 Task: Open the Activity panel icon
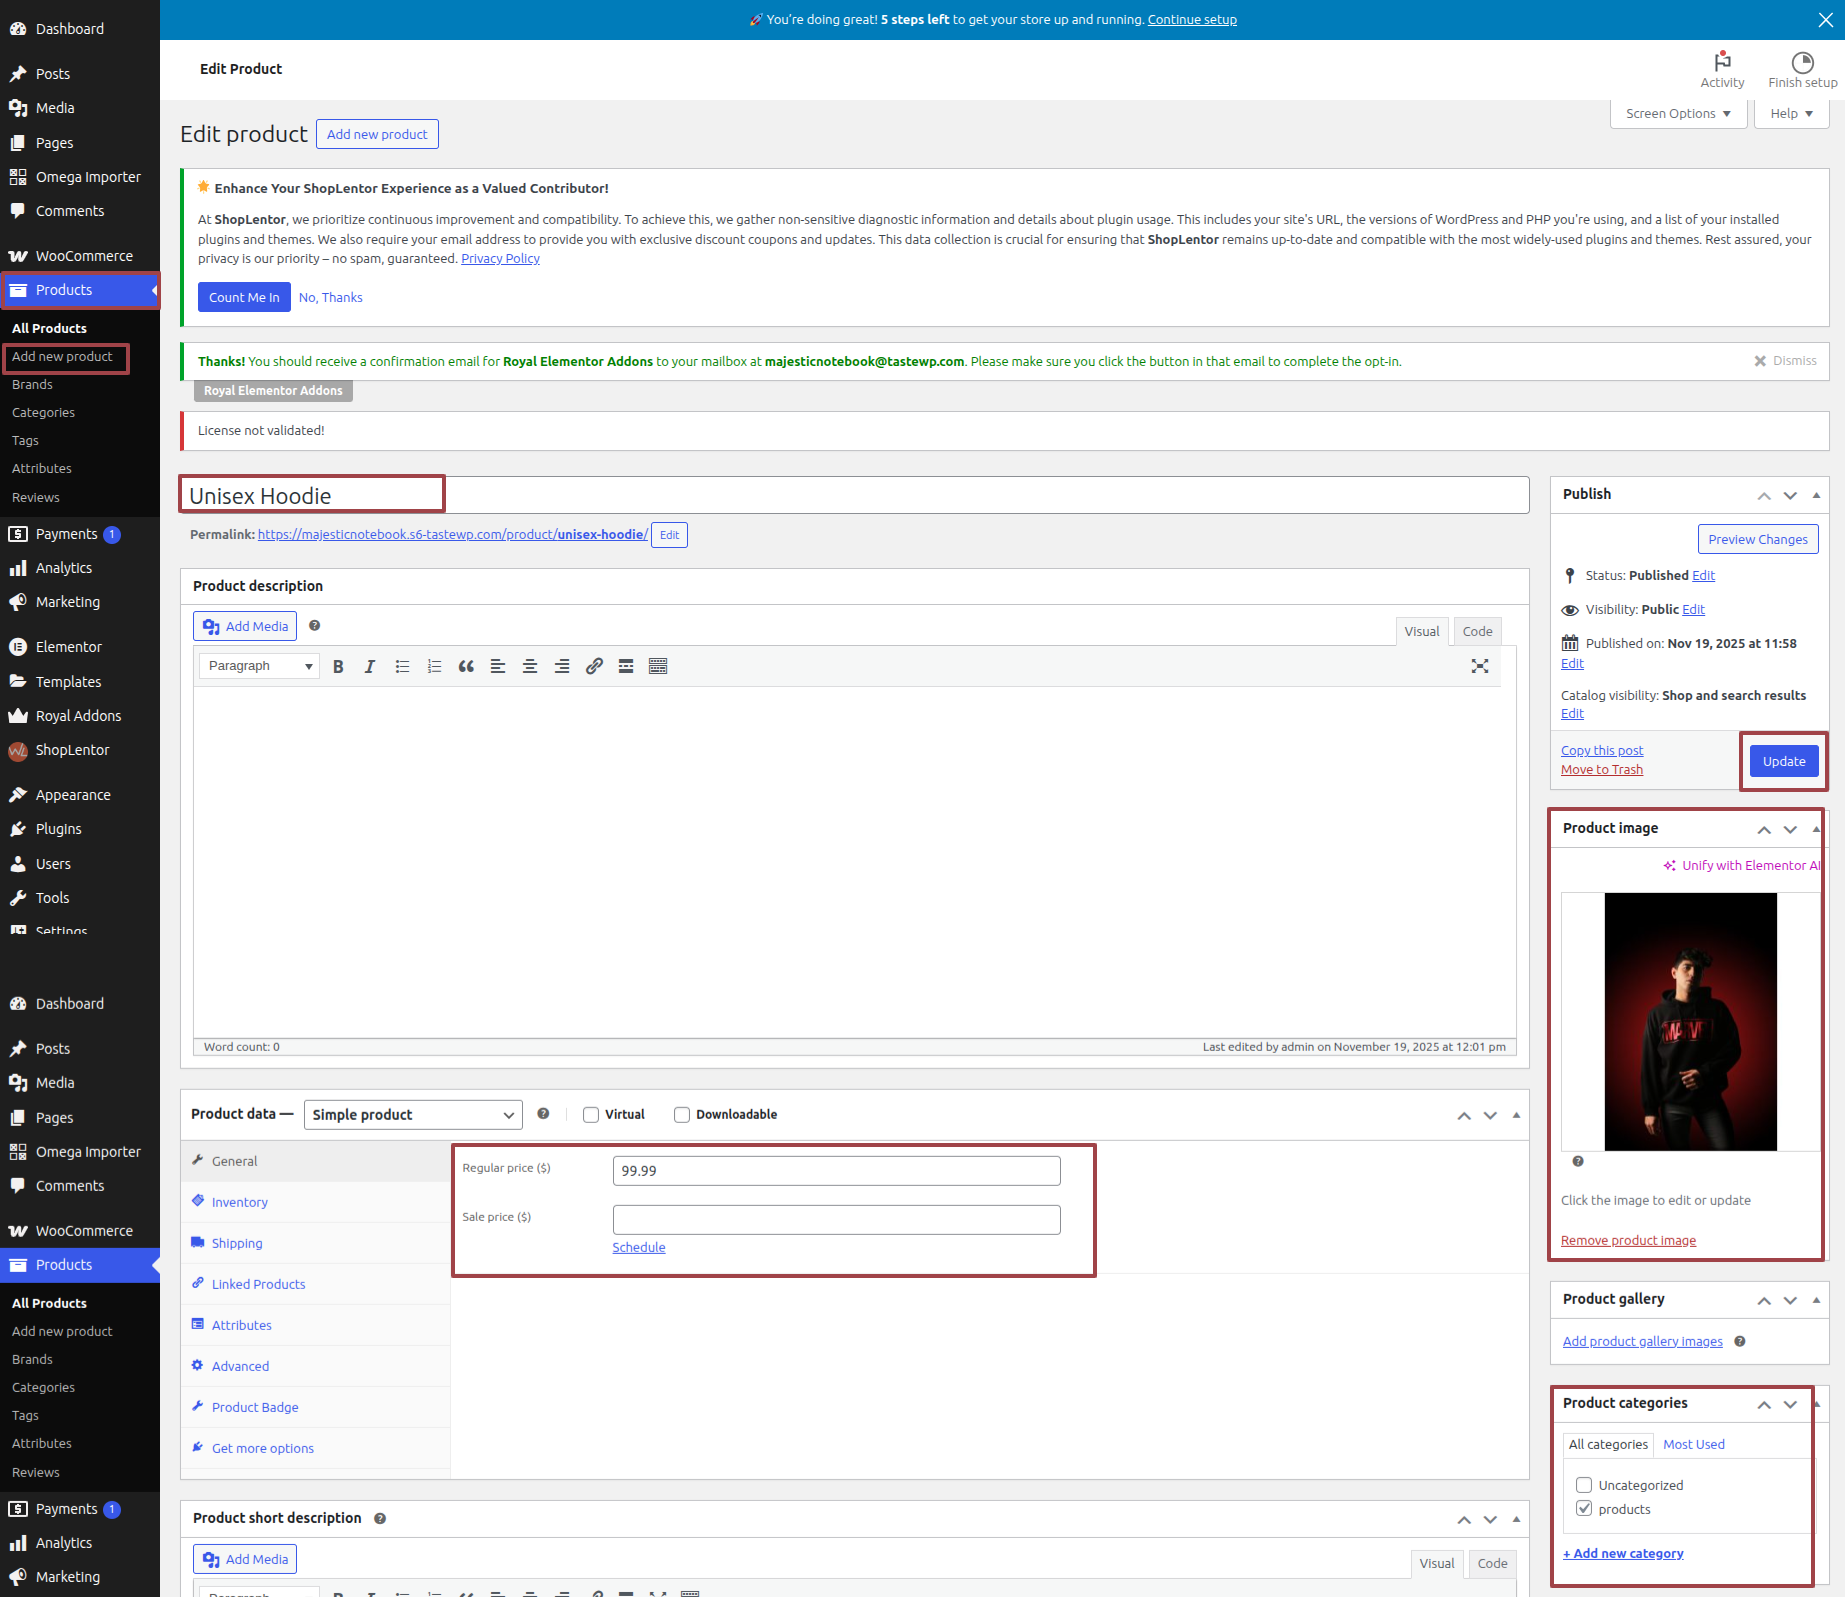[1722, 69]
